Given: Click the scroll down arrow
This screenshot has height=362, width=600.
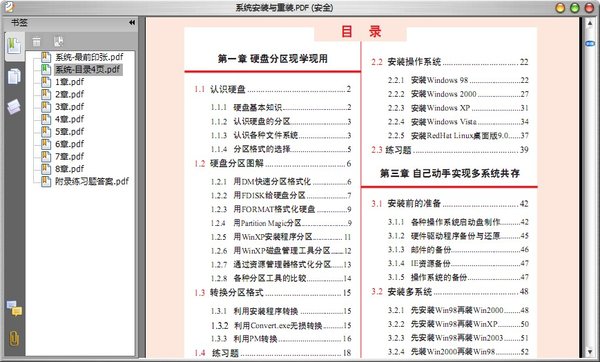Looking at the screenshot, I should coord(590,351).
